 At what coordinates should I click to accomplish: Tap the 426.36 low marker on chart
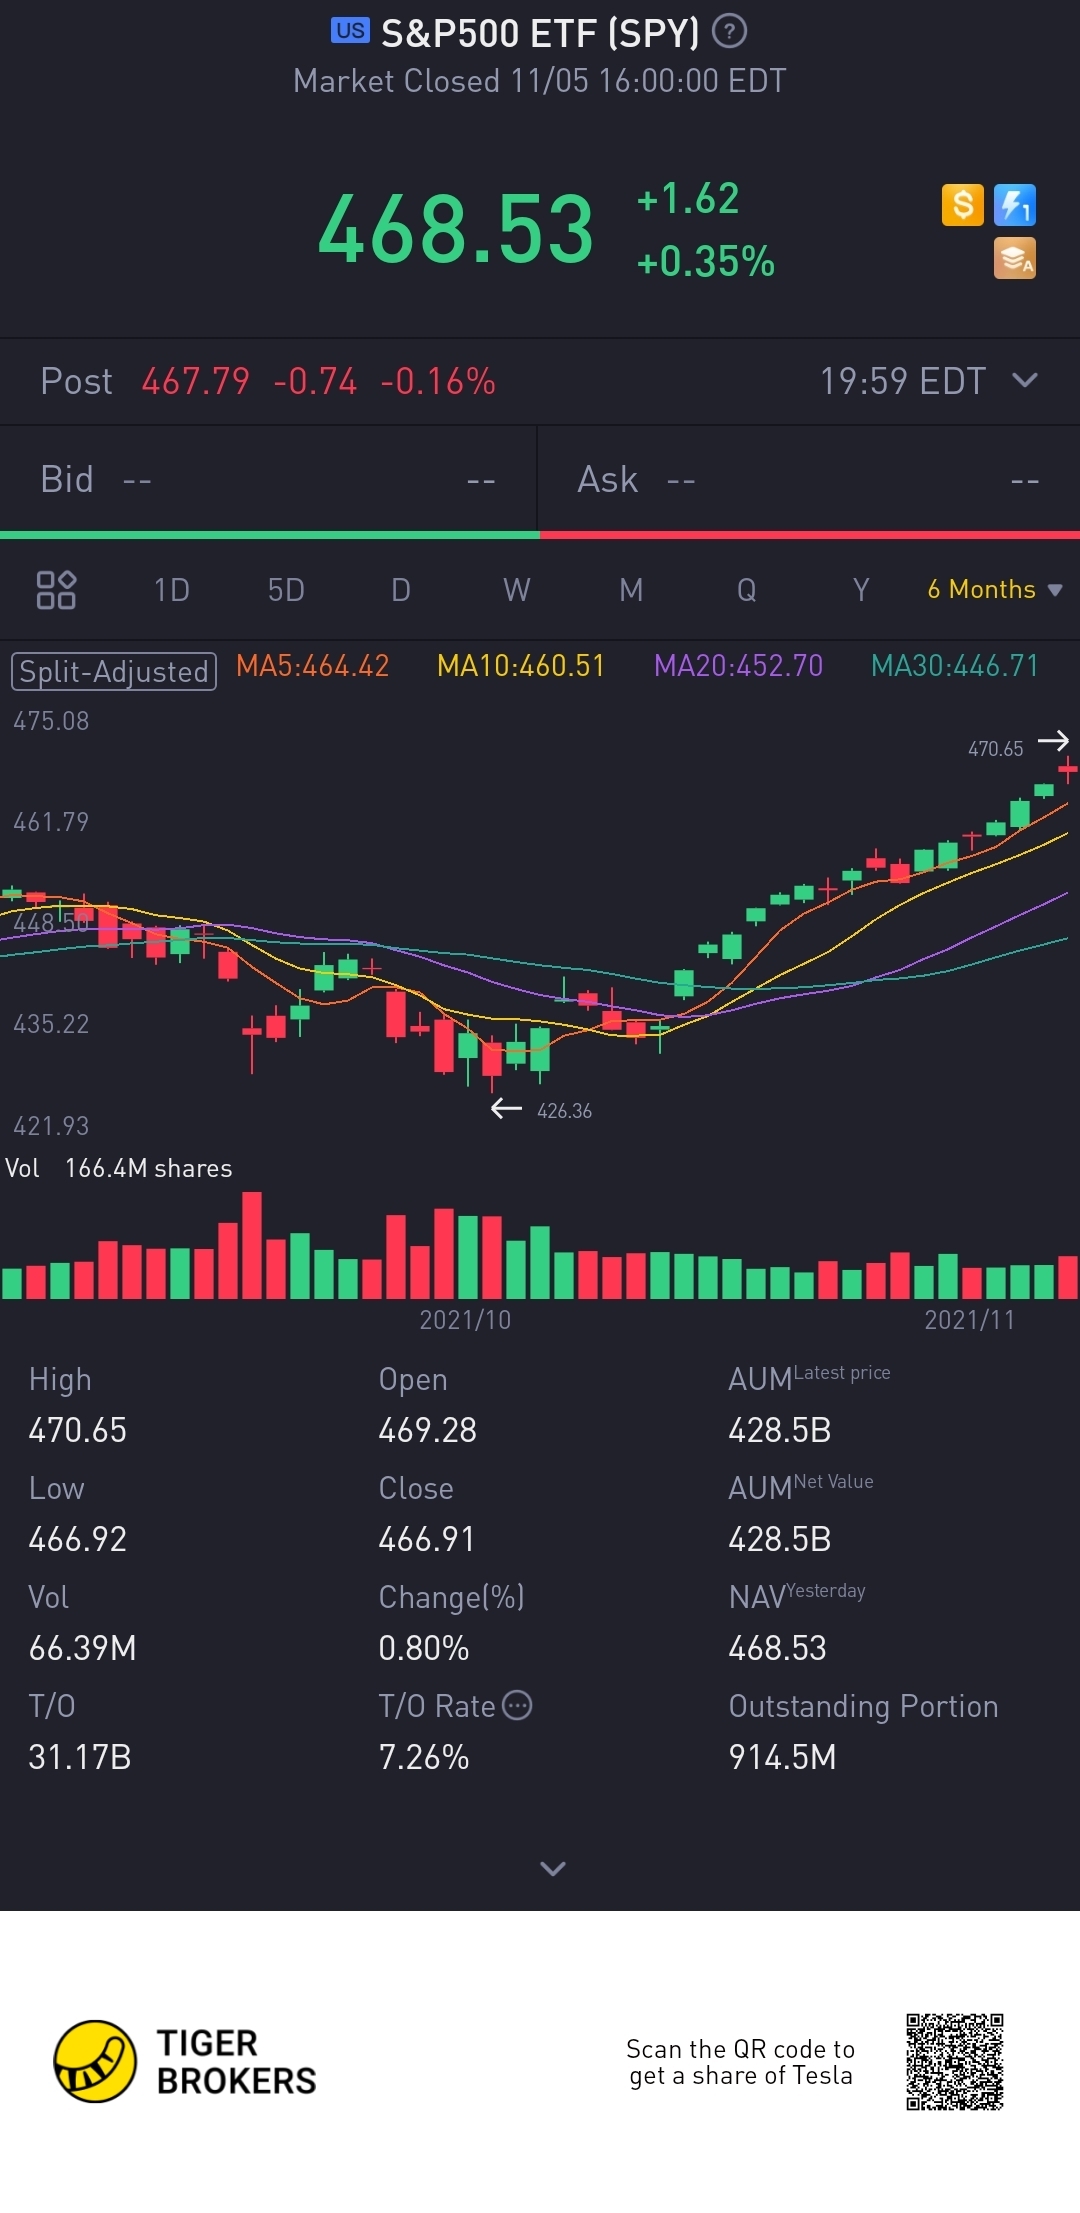coord(564,1111)
